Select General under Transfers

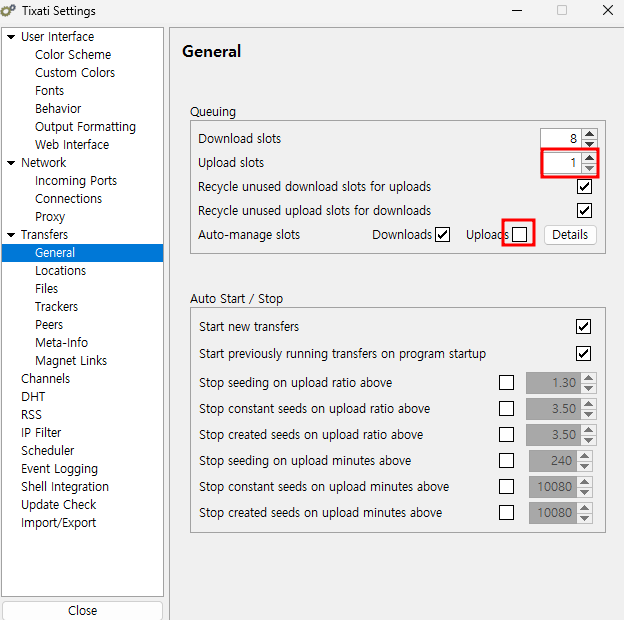82,253
